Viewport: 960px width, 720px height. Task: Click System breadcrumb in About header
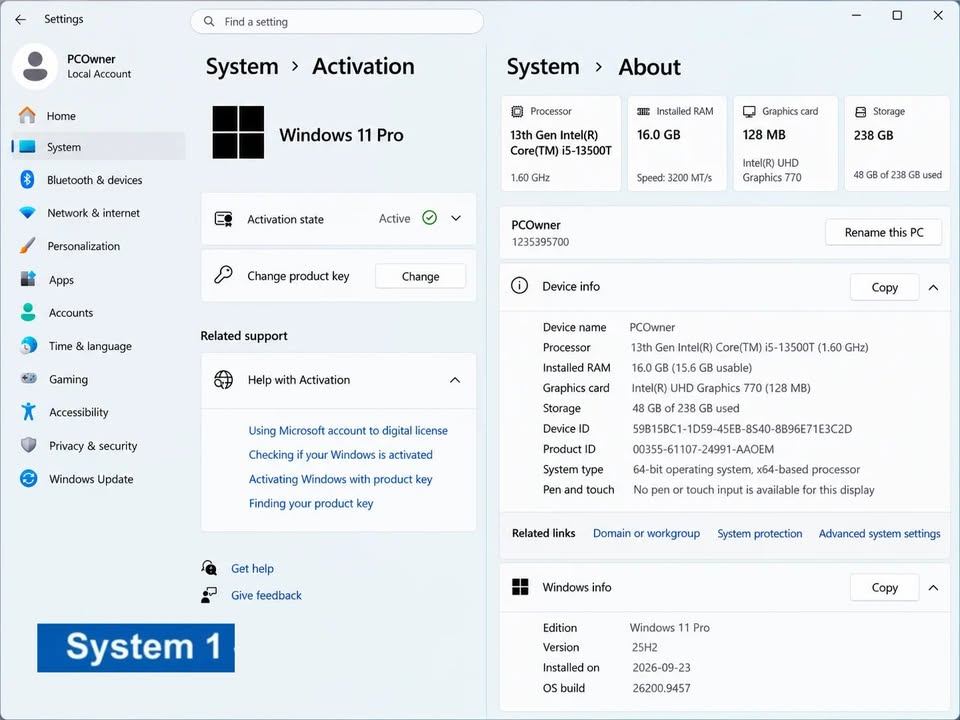542,66
